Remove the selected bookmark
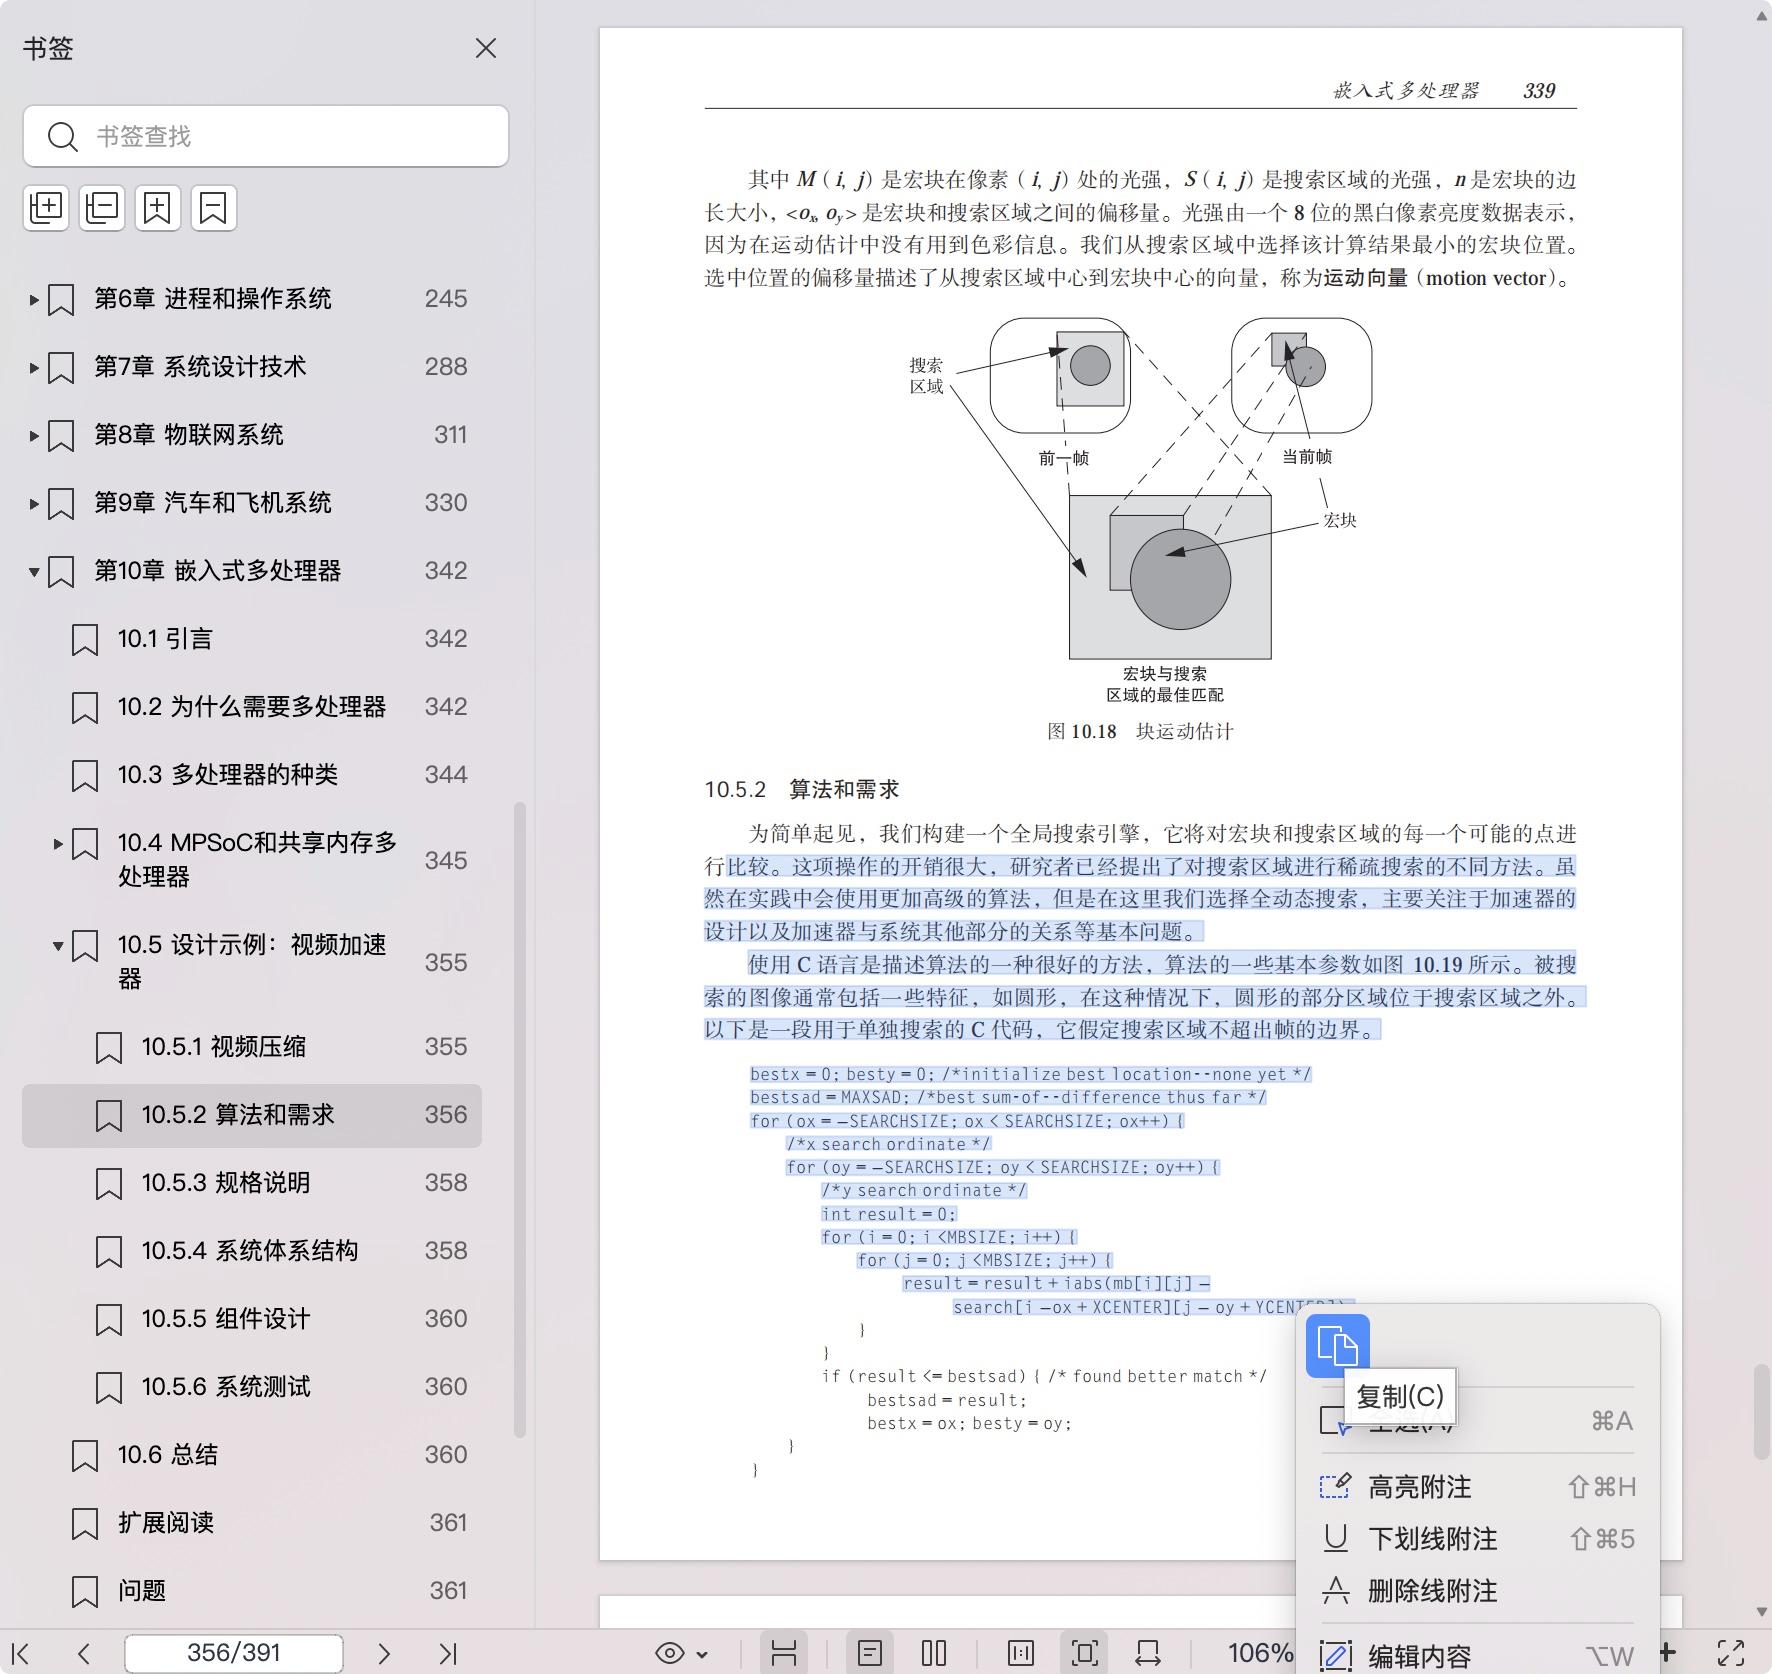Screen dimensions: 1772x1674 213,207
